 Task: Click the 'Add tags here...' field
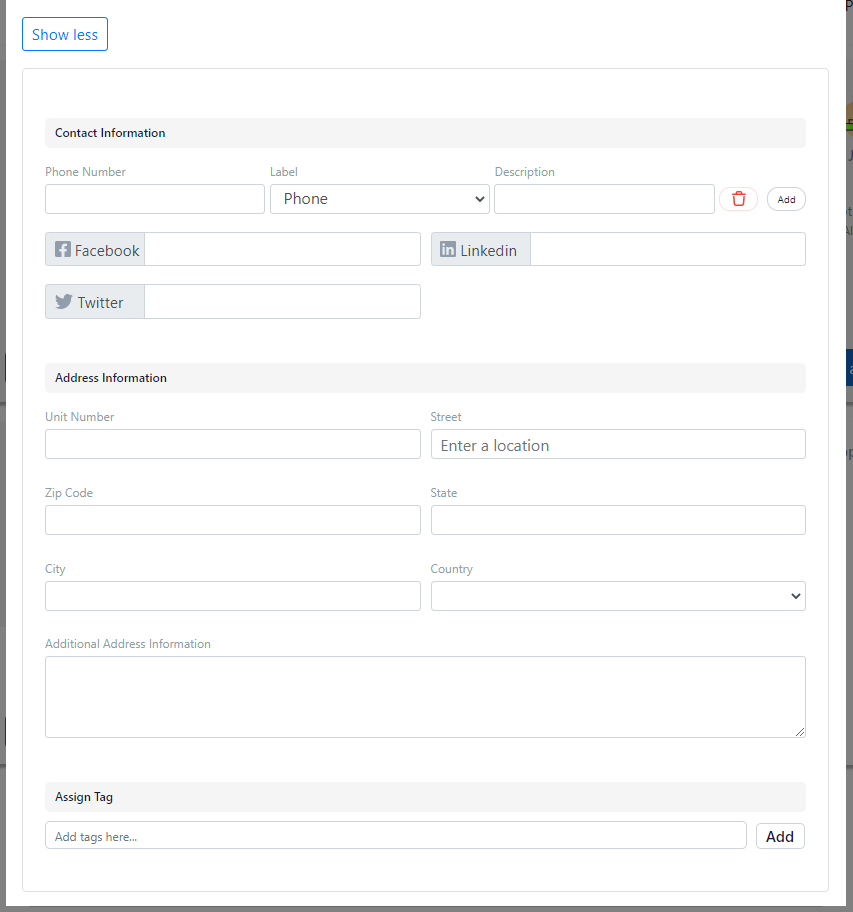click(x=395, y=836)
